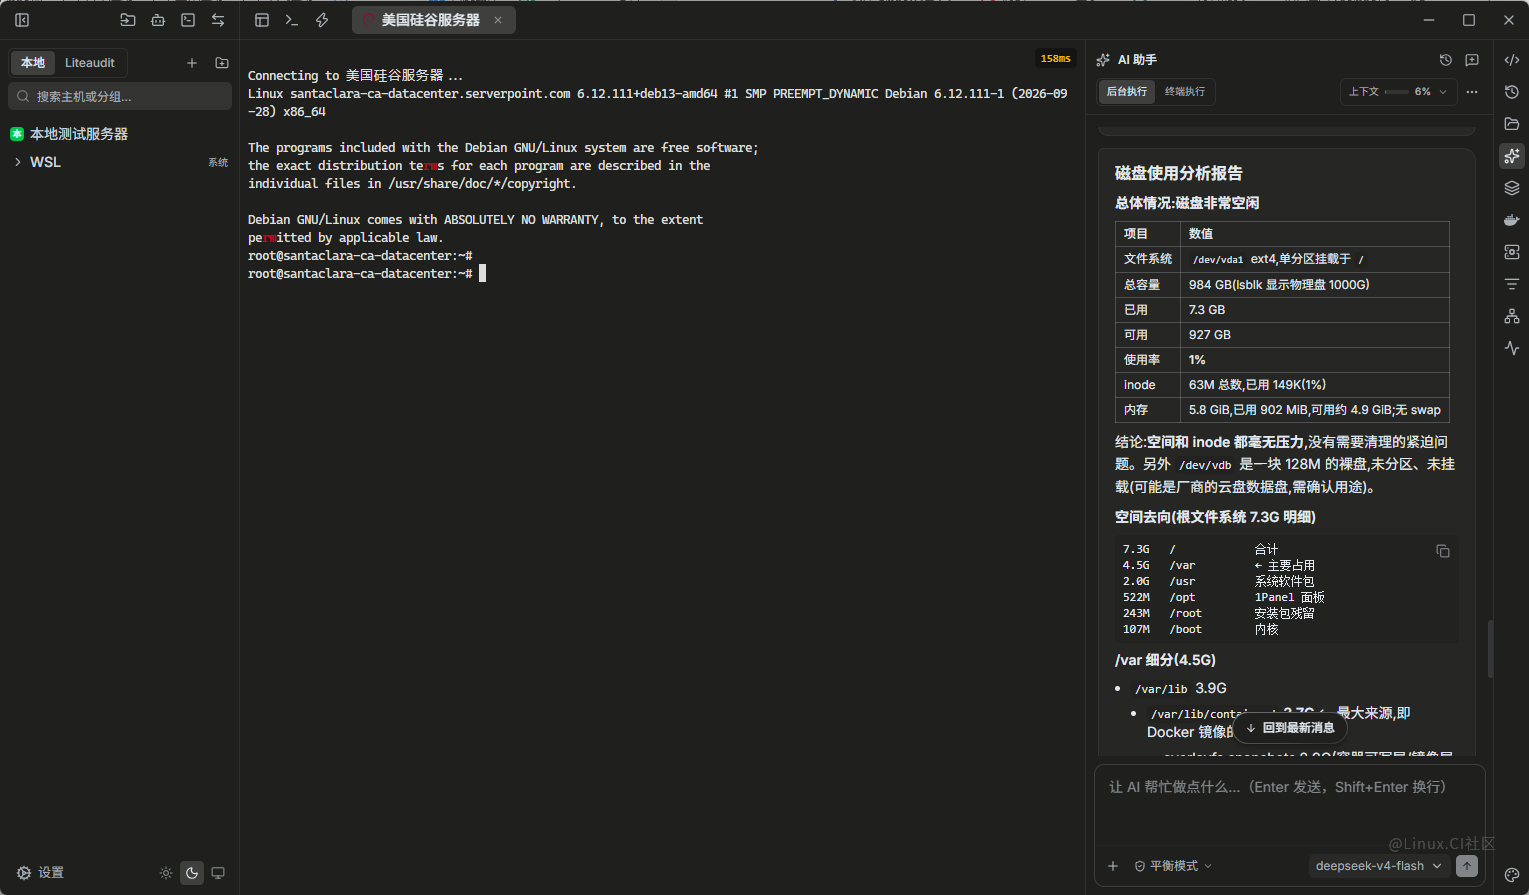Click the transfer arrows icon

(218, 20)
